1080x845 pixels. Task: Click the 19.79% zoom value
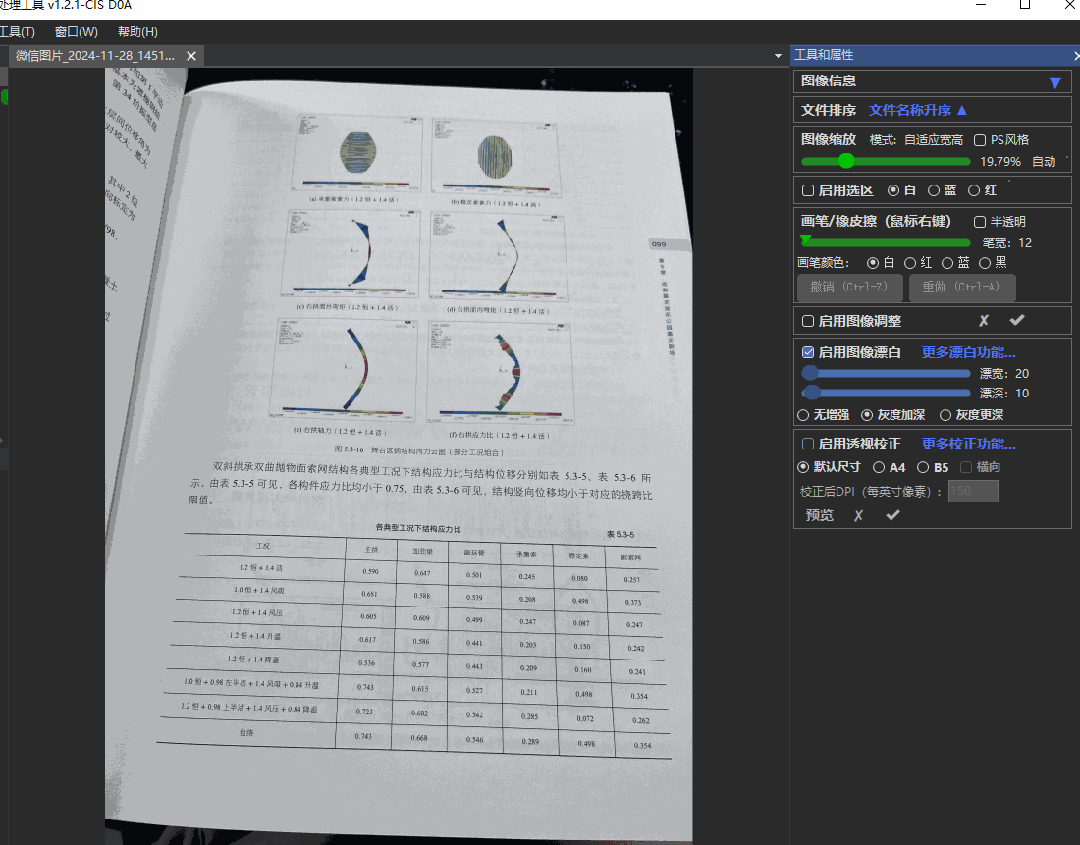[x=1000, y=161]
